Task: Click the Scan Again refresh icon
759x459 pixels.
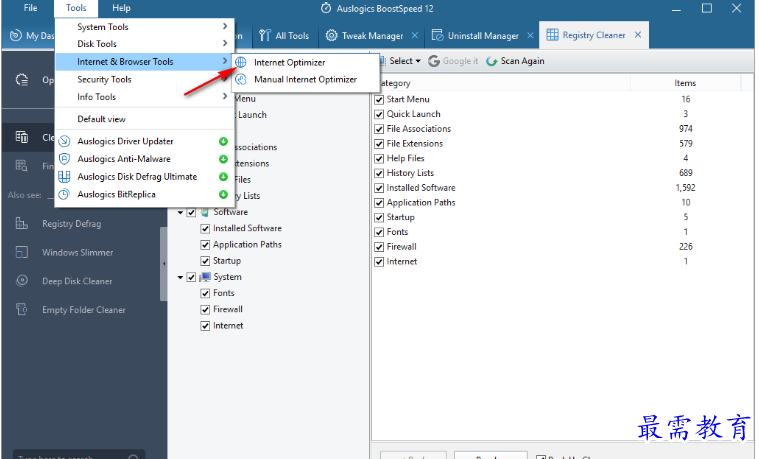Action: pos(492,61)
